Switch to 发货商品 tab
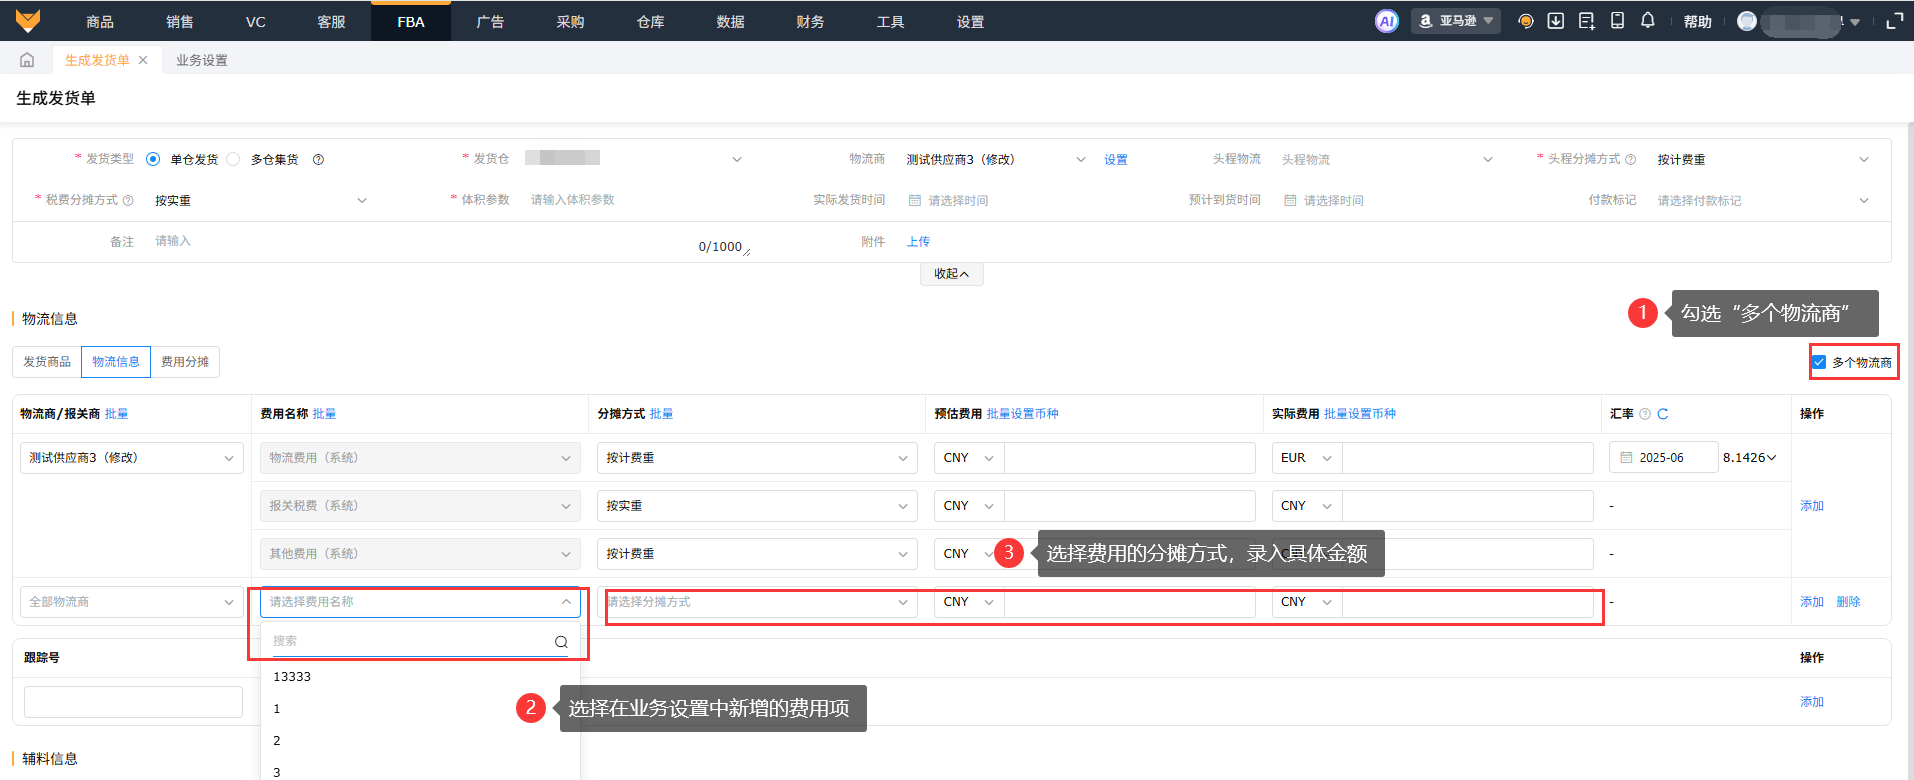1914x780 pixels. coord(47,362)
